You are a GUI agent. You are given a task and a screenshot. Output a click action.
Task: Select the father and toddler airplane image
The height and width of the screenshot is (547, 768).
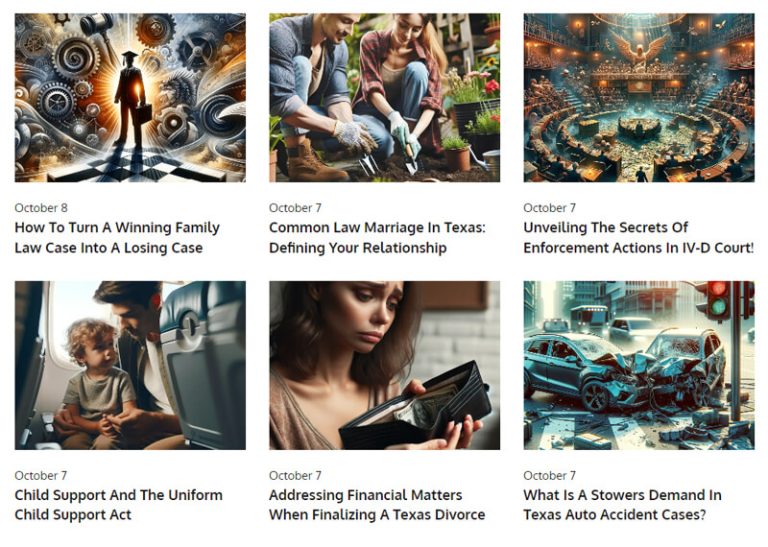[130, 365]
